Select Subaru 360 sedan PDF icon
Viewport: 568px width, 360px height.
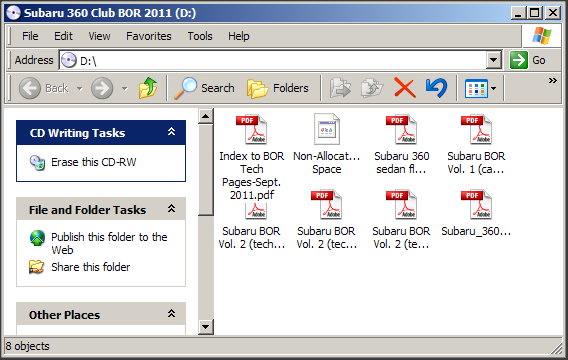tap(401, 130)
